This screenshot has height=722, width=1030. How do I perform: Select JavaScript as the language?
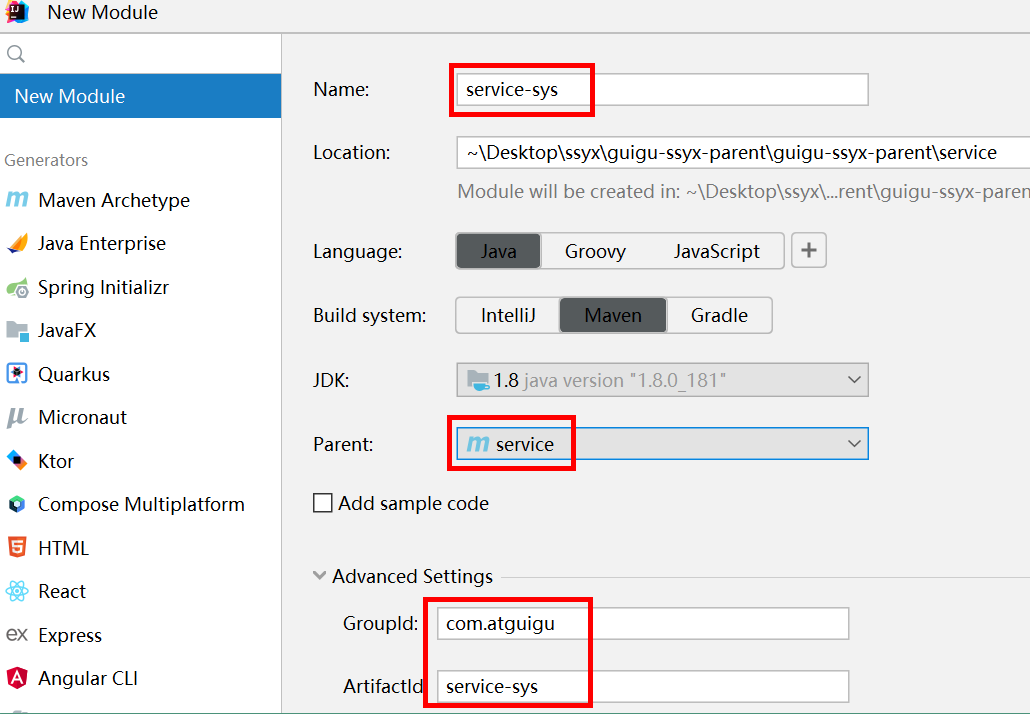tap(716, 252)
